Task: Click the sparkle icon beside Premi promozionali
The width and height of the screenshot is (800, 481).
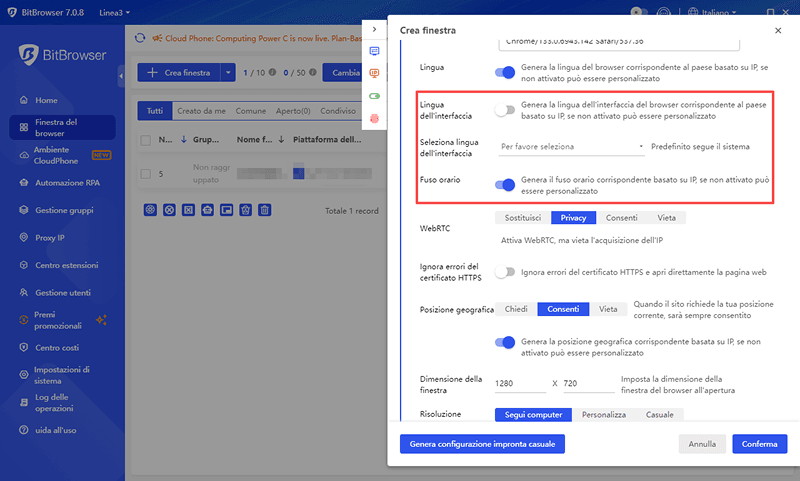Action: click(101, 320)
